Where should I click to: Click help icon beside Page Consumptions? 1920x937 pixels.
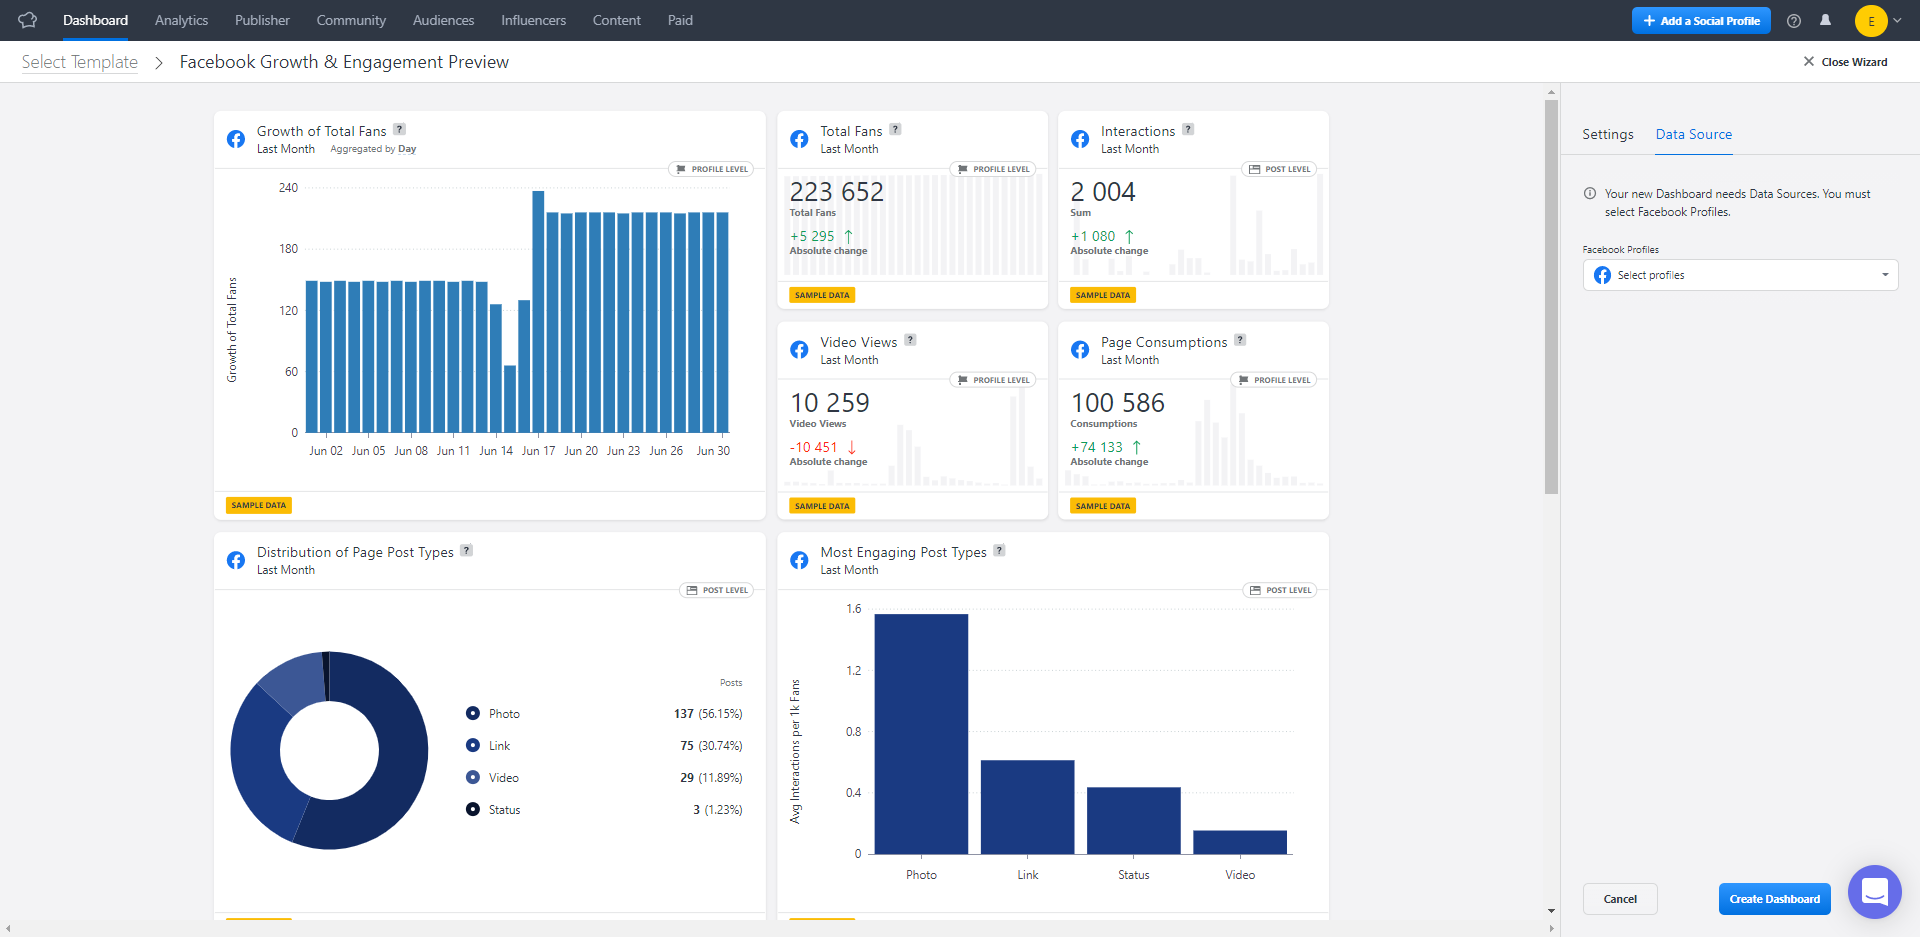pos(1240,340)
